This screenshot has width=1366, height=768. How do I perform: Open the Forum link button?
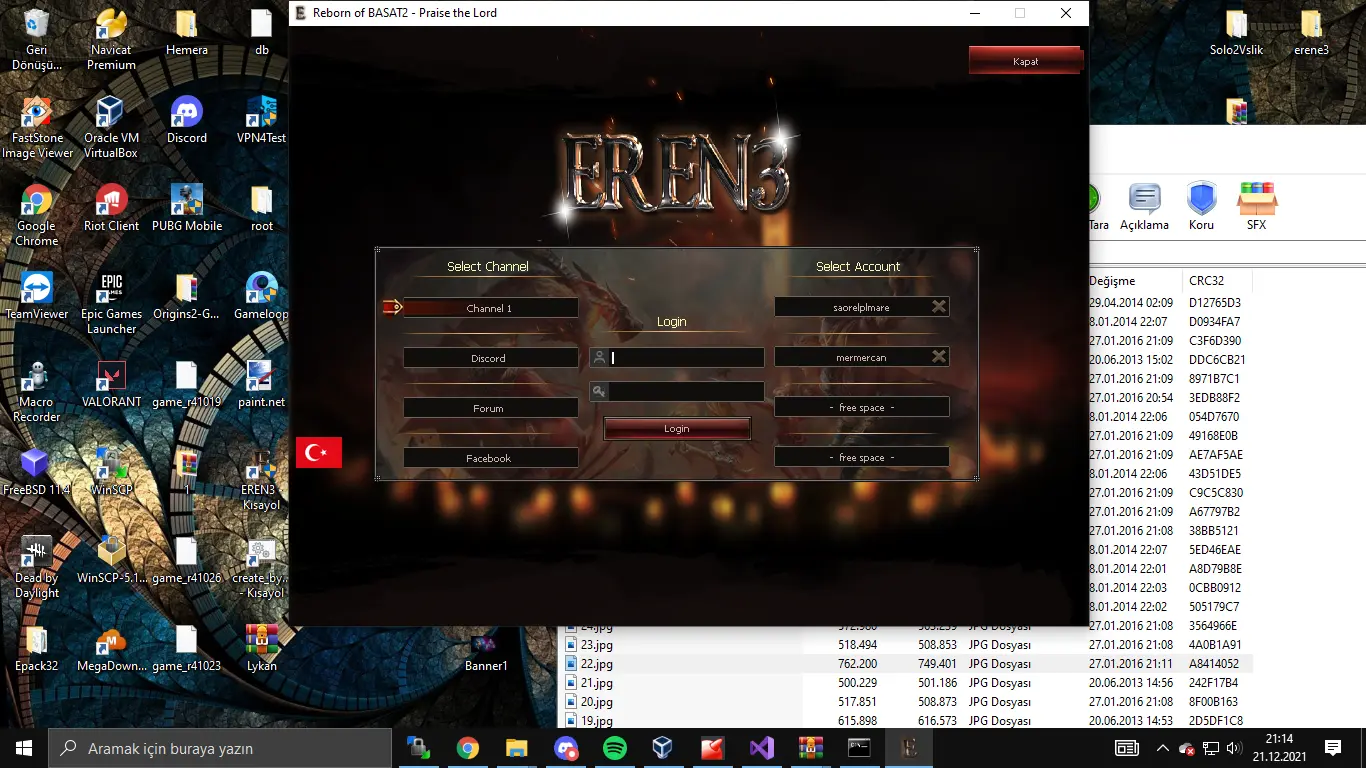pos(489,408)
